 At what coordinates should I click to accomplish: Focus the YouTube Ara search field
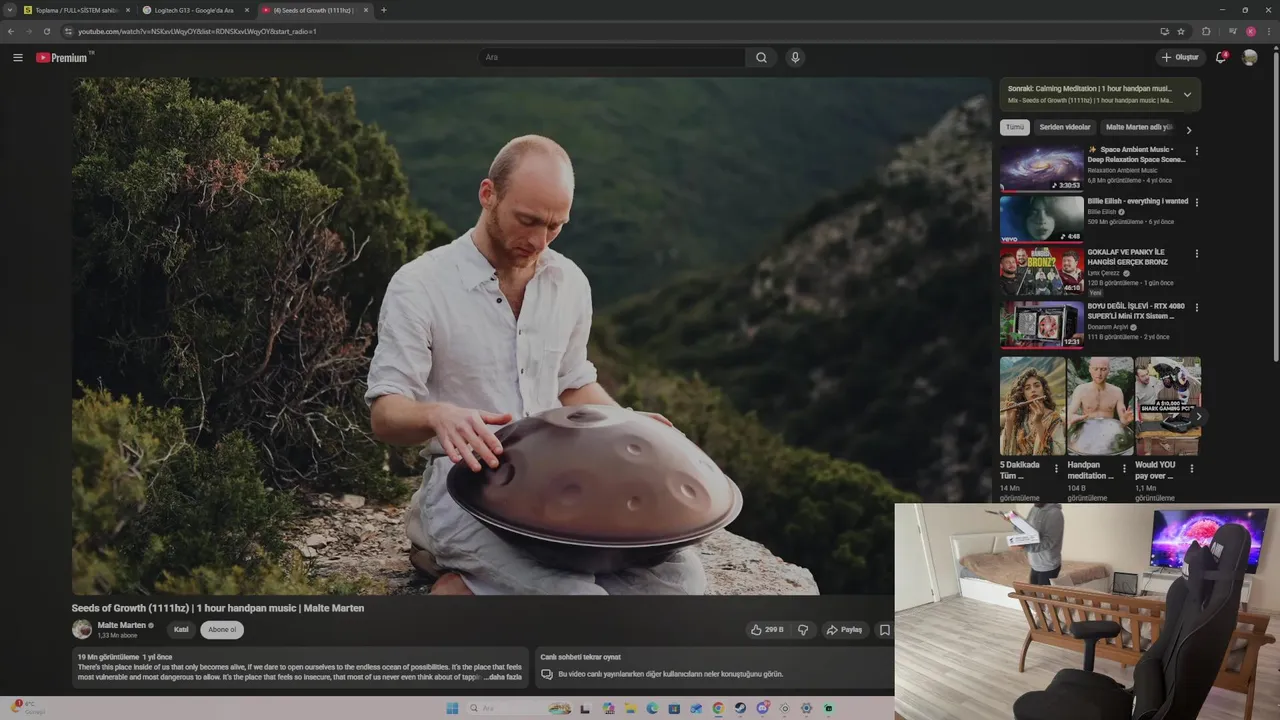612,57
